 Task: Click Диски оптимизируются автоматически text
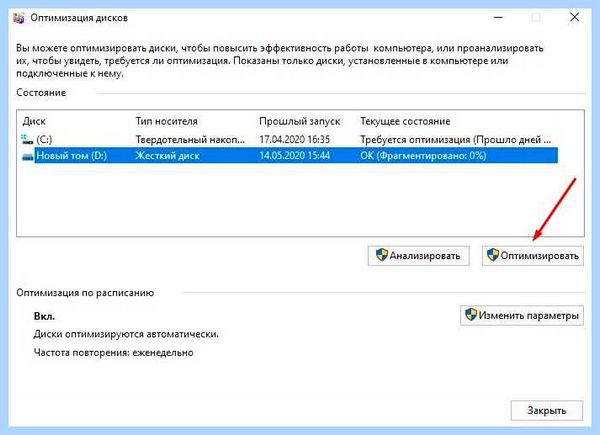tap(126, 334)
